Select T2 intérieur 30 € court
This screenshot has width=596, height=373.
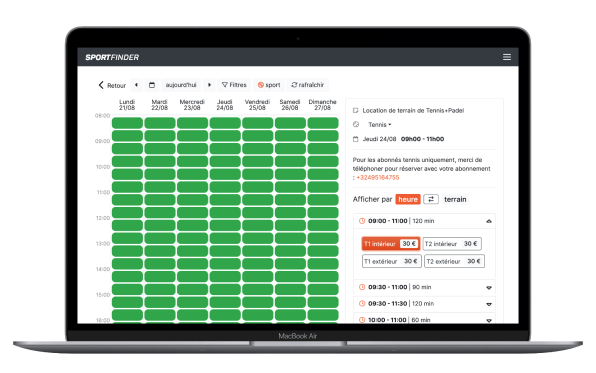tap(452, 244)
